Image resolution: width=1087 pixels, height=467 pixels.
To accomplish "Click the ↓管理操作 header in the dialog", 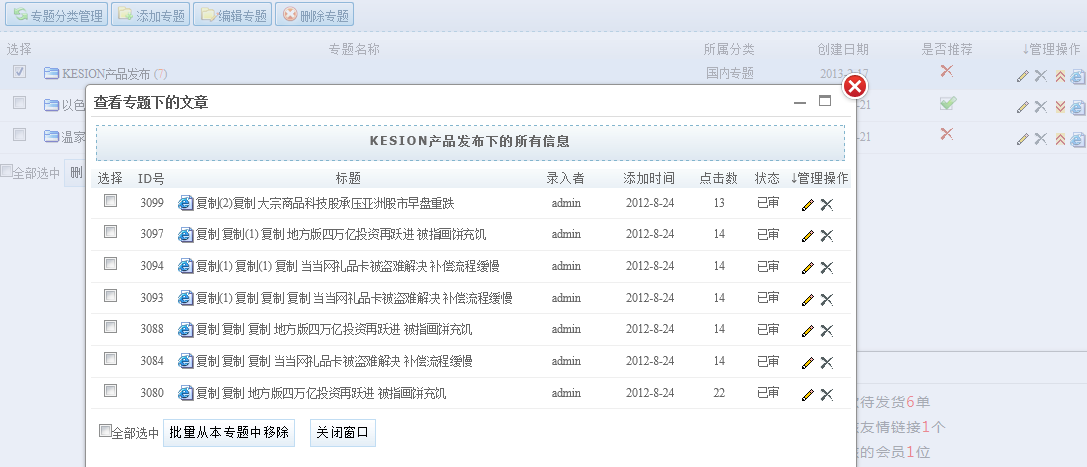I will [x=819, y=179].
